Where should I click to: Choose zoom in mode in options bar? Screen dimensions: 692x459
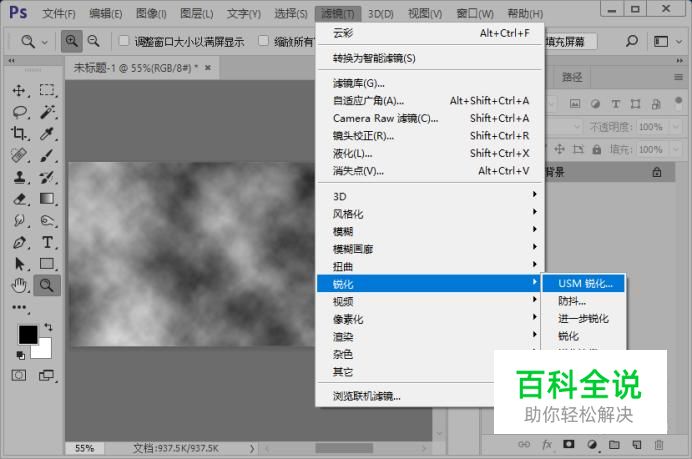coord(71,41)
